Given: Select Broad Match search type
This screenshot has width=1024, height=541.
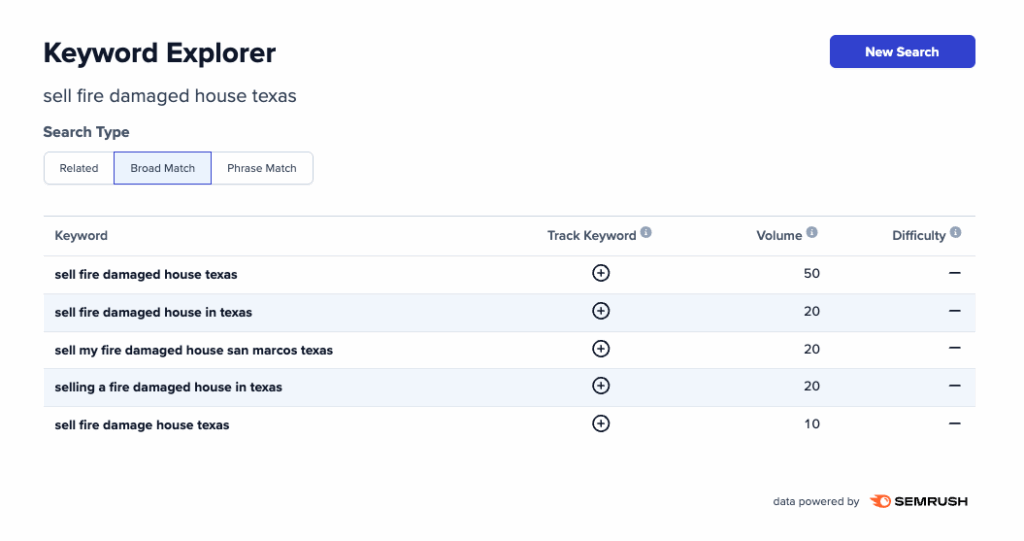Looking at the screenshot, I should click(x=163, y=168).
